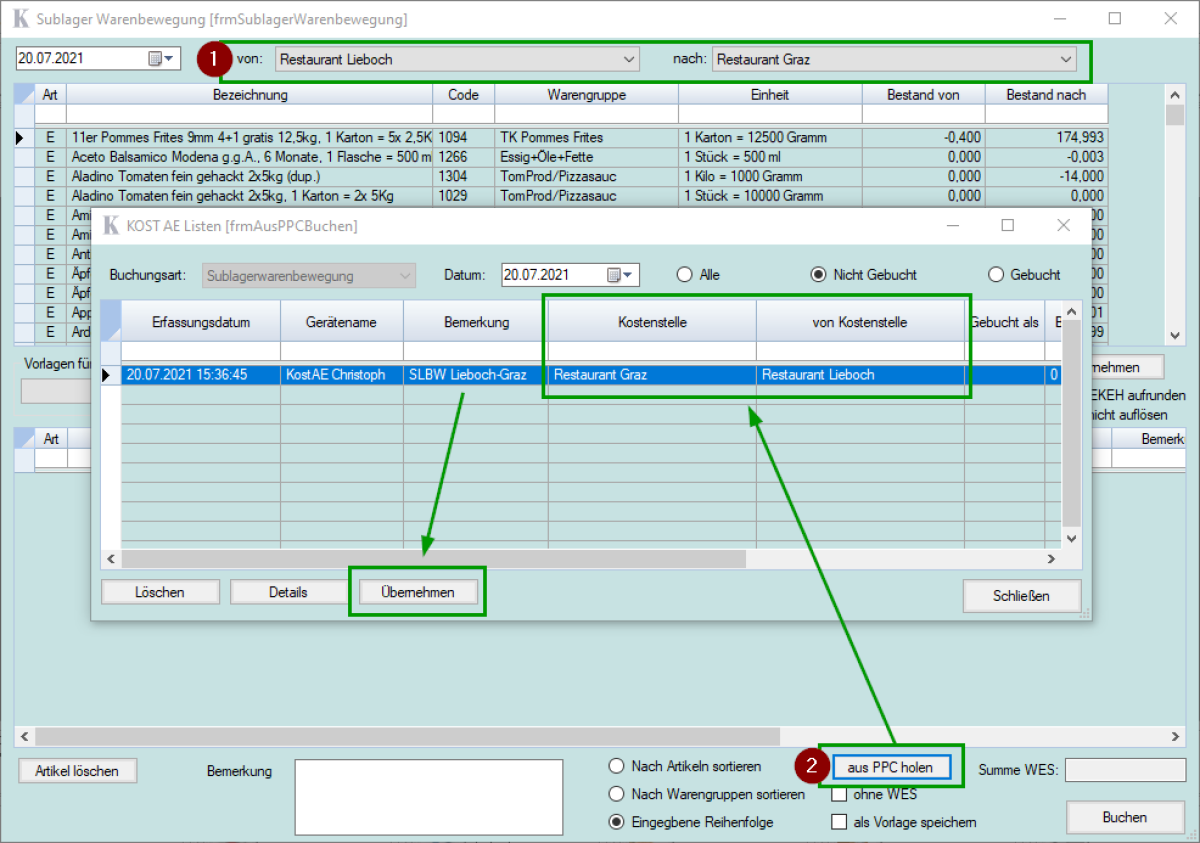Select the Gebucht radio button

point(995,275)
